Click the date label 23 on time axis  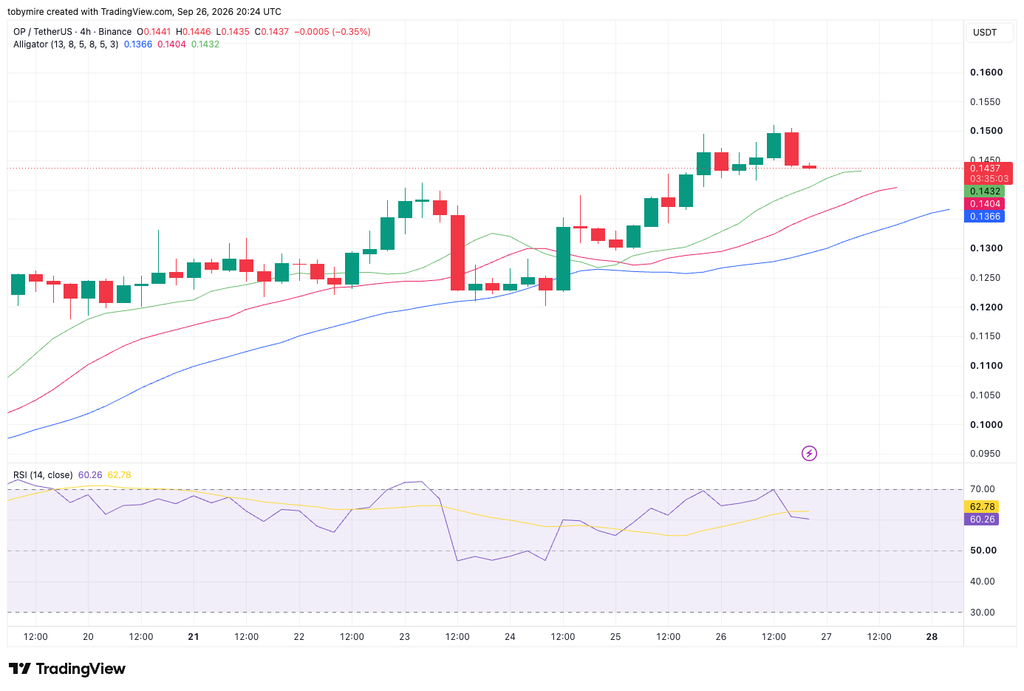click(404, 637)
